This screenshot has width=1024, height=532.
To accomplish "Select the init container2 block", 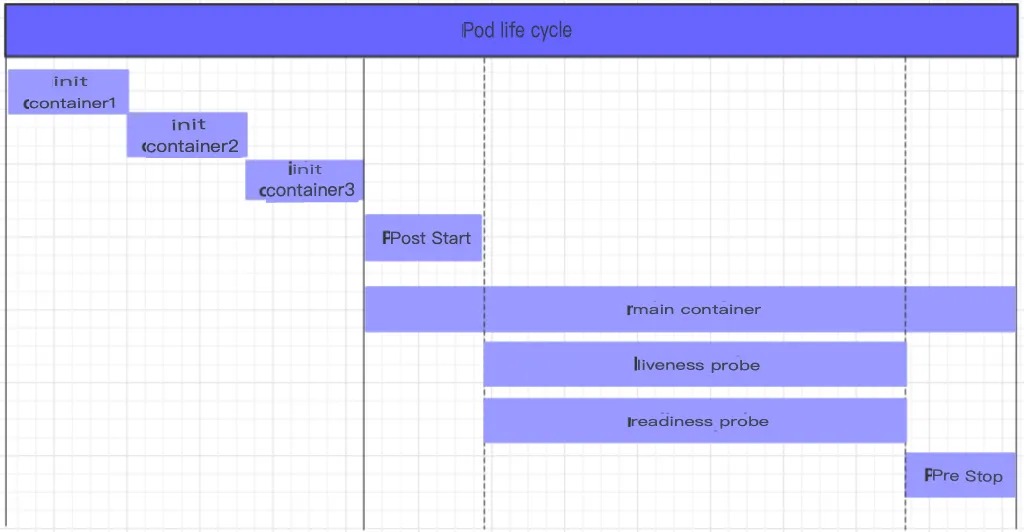I will (187, 135).
